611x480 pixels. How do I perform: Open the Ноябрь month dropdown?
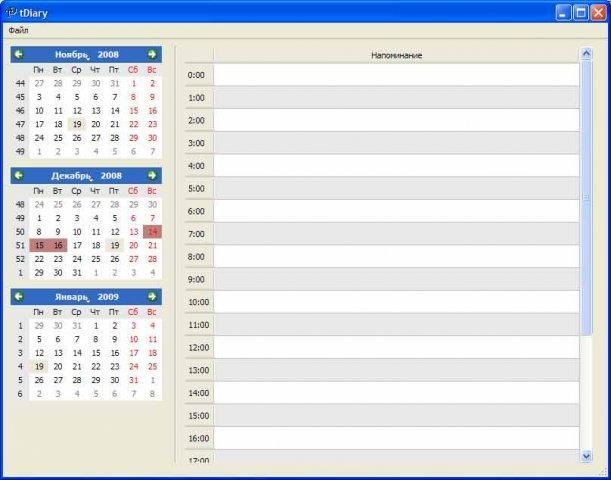[x=72, y=55]
